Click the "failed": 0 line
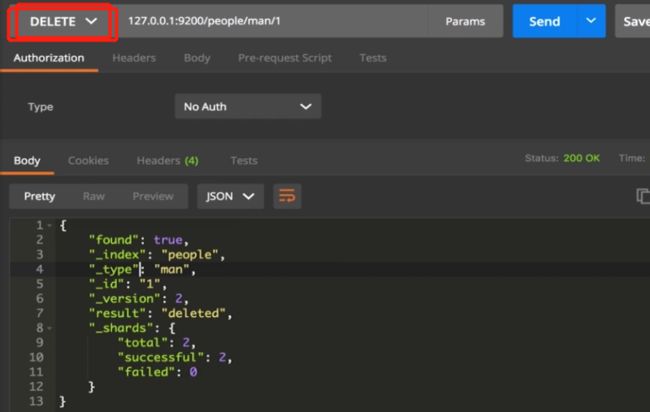This screenshot has height=412, width=650. tap(158, 372)
